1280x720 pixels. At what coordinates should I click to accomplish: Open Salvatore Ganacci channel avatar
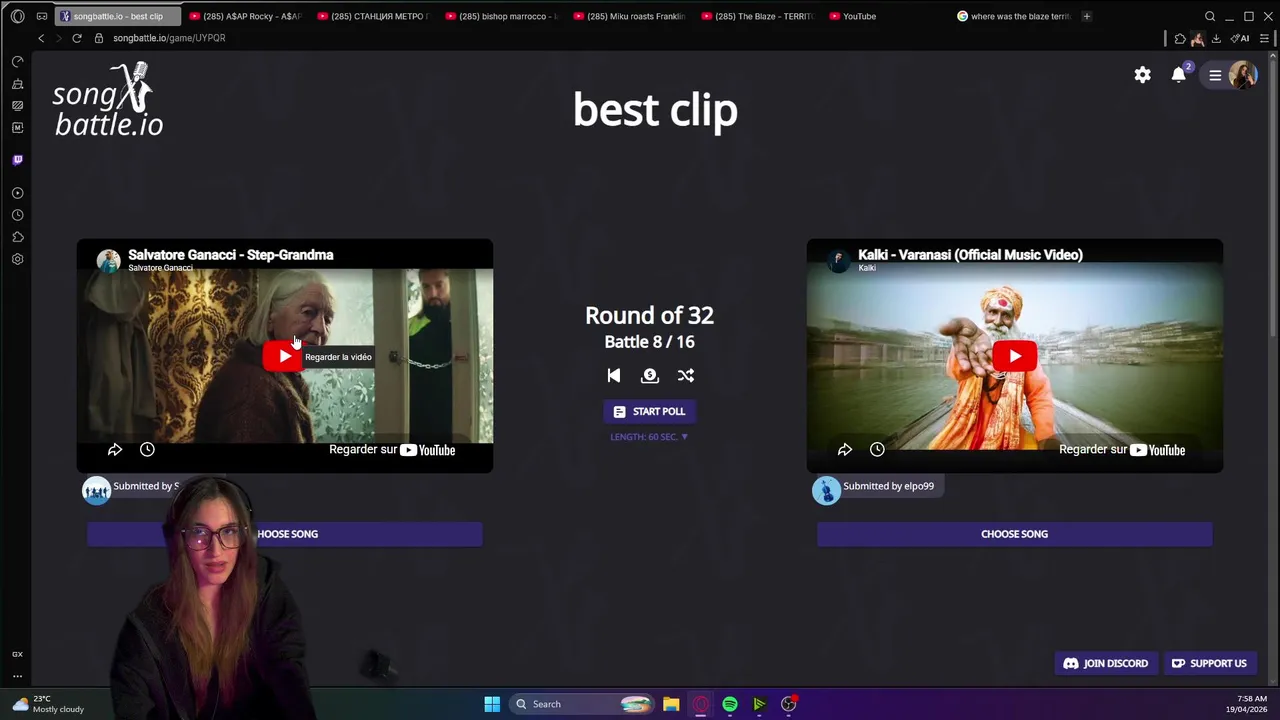pyautogui.click(x=108, y=261)
